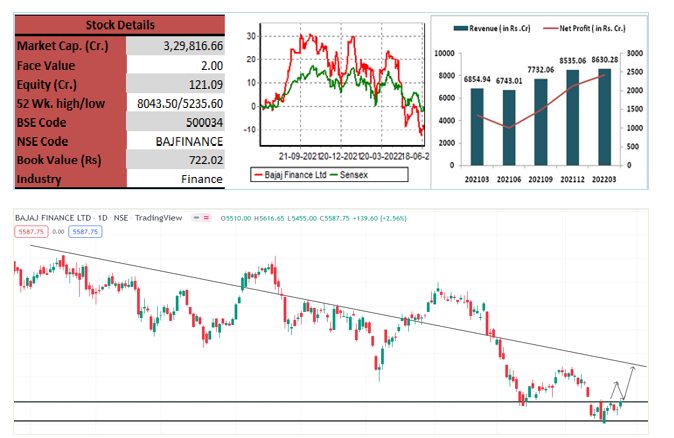
Task: Click the 202106 revenue bar
Action: point(509,128)
